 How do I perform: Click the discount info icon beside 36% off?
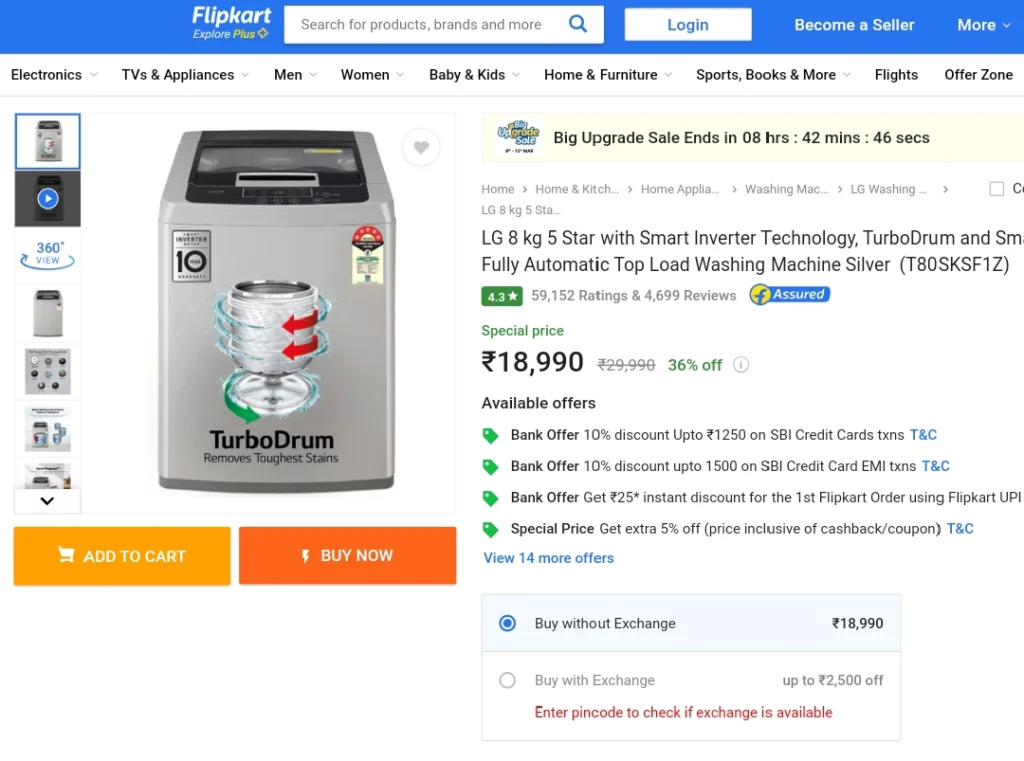(741, 364)
